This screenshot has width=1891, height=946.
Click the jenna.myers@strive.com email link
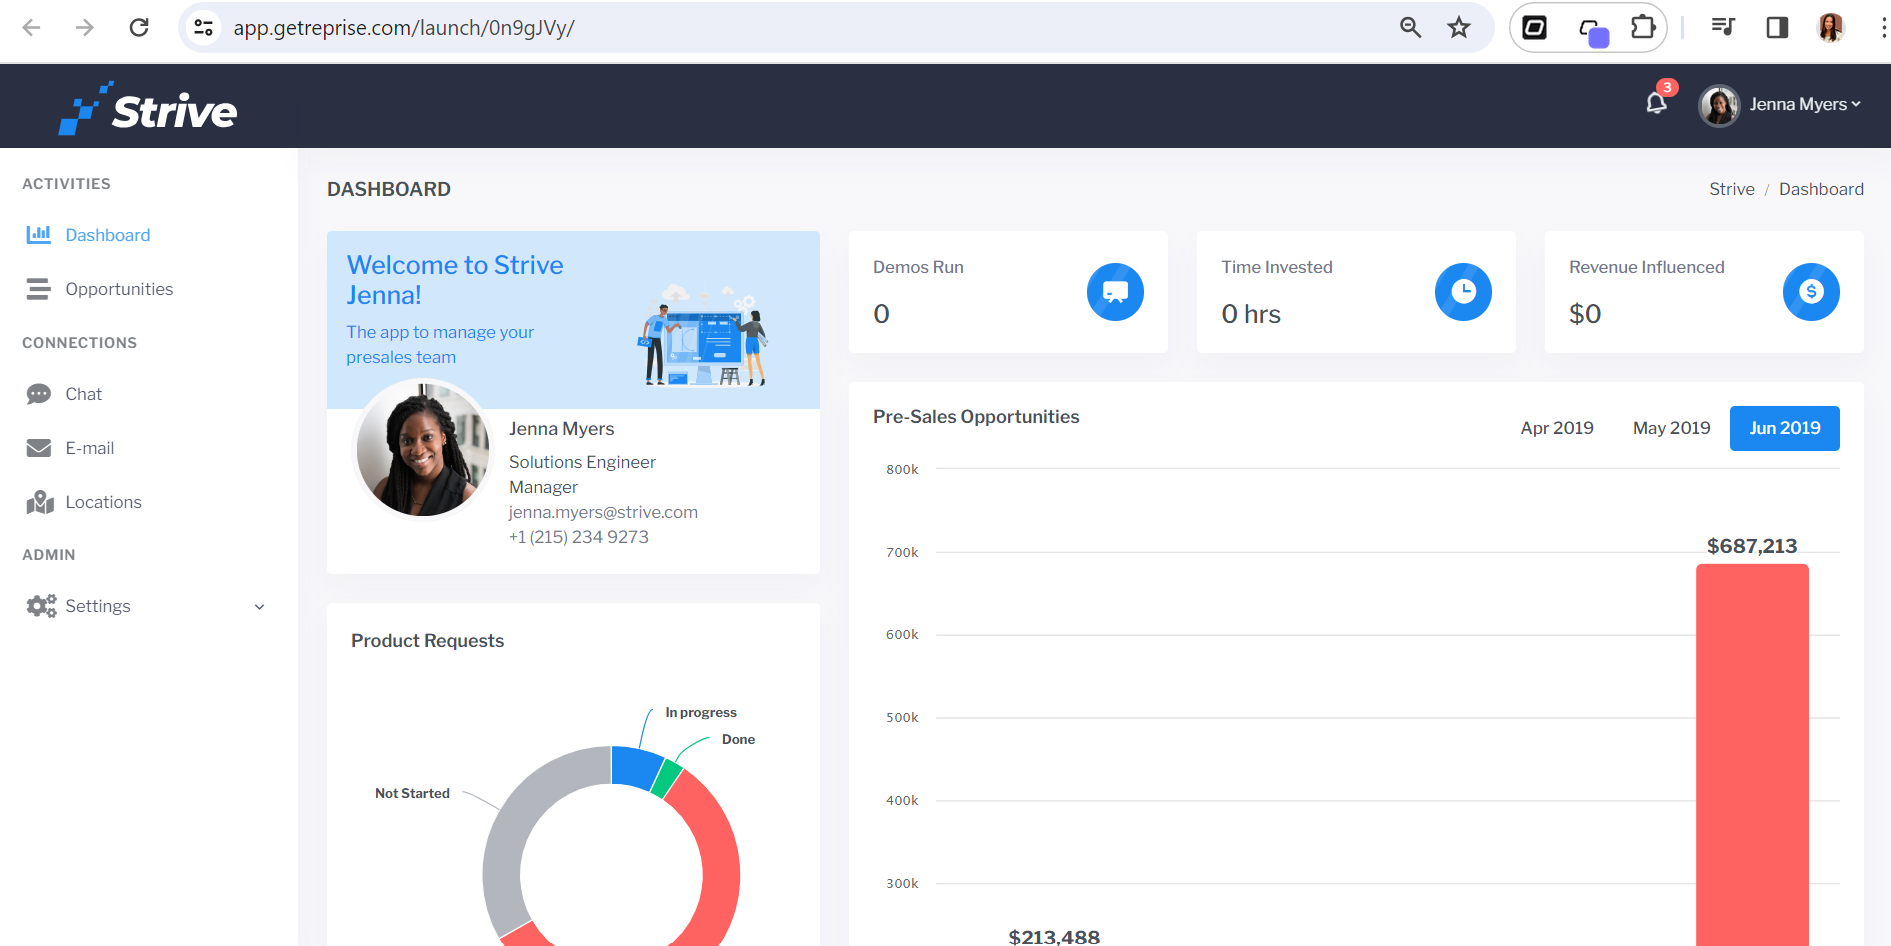[x=603, y=512]
